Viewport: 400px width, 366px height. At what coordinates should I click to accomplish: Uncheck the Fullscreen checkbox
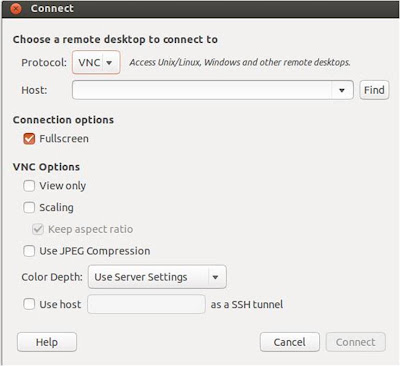pyautogui.click(x=29, y=139)
